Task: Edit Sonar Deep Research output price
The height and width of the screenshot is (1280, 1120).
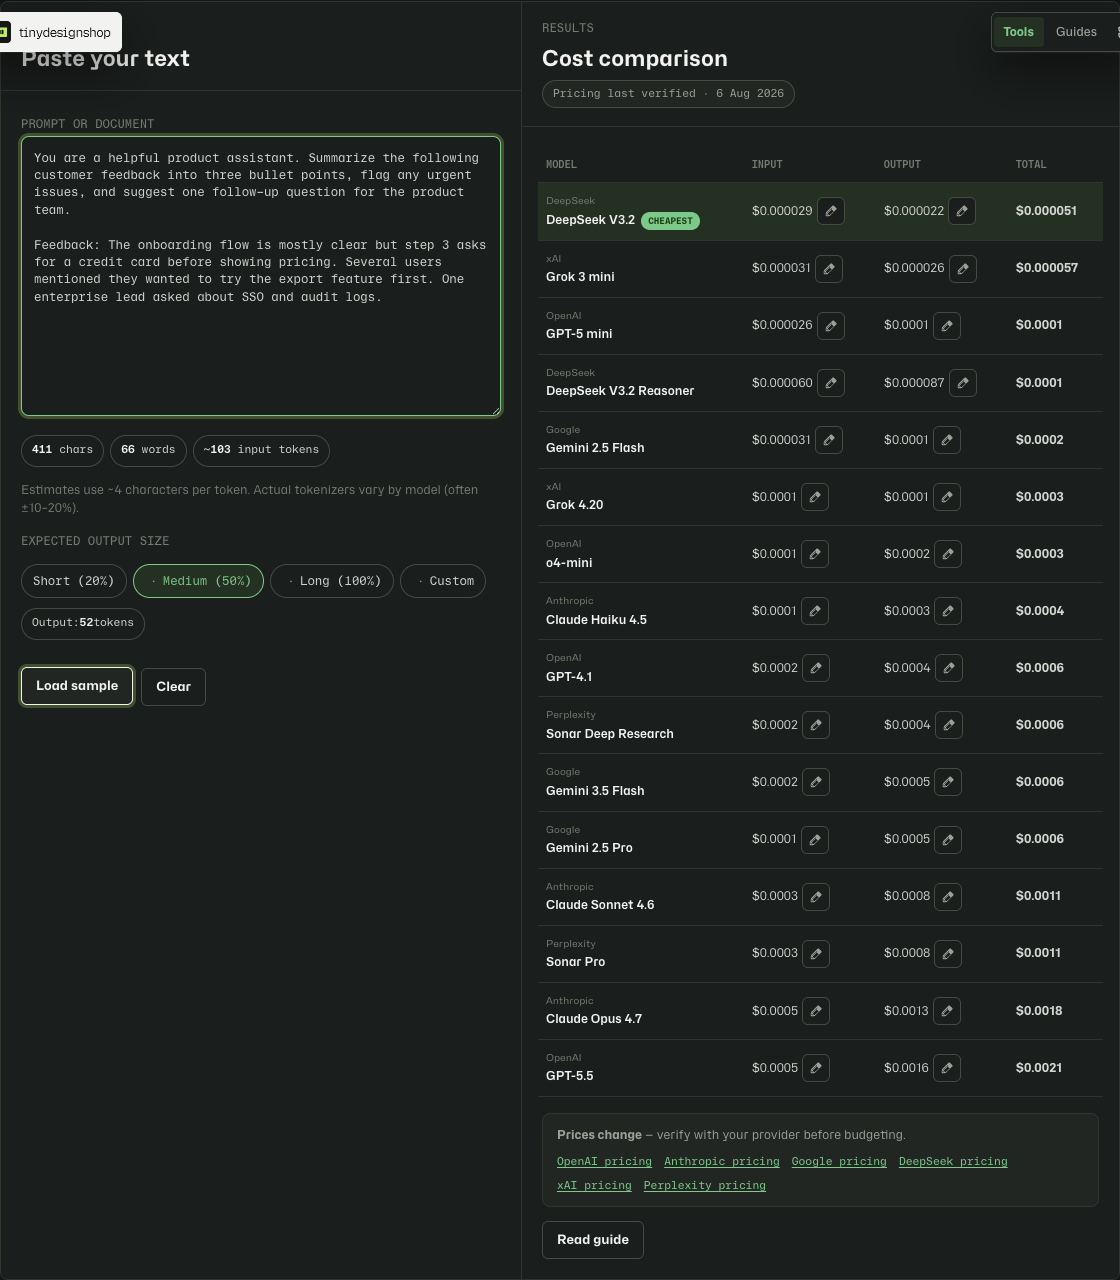Action: coord(949,725)
